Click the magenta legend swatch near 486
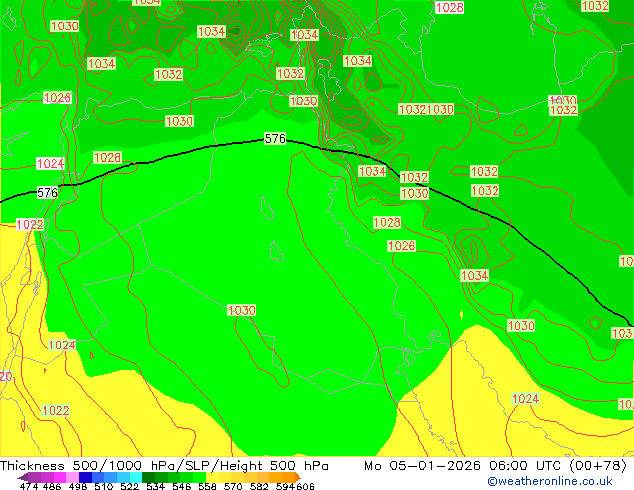Image resolution: width=634 pixels, height=490 pixels. click(x=60, y=477)
